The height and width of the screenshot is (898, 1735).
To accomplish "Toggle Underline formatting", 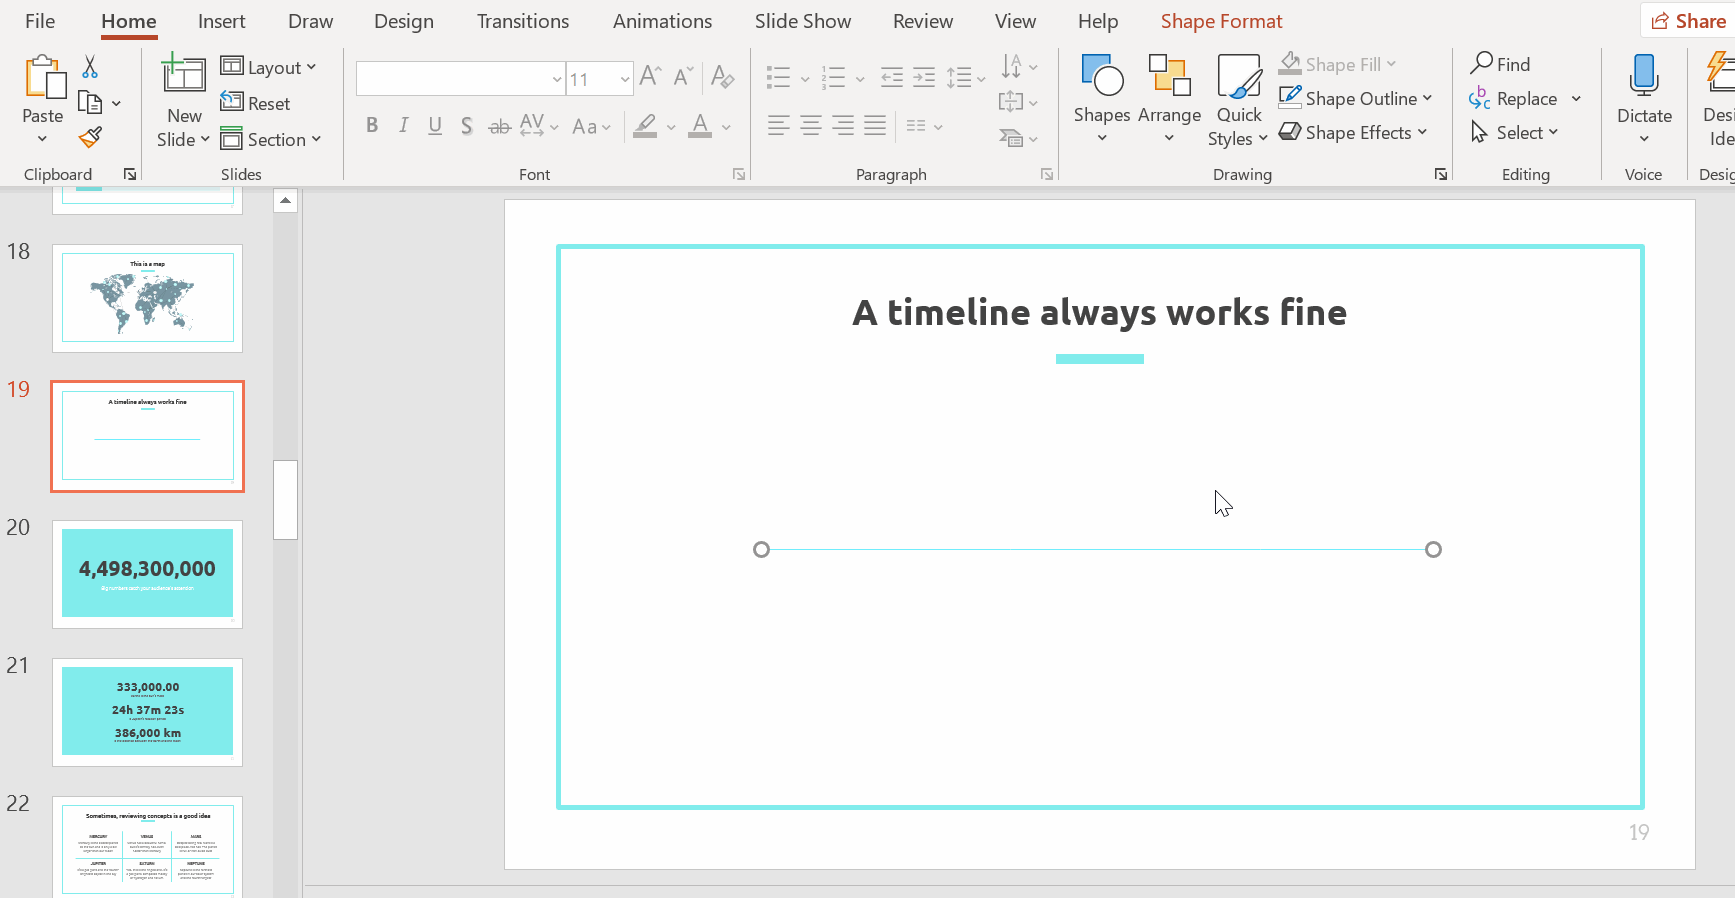I will [x=435, y=125].
